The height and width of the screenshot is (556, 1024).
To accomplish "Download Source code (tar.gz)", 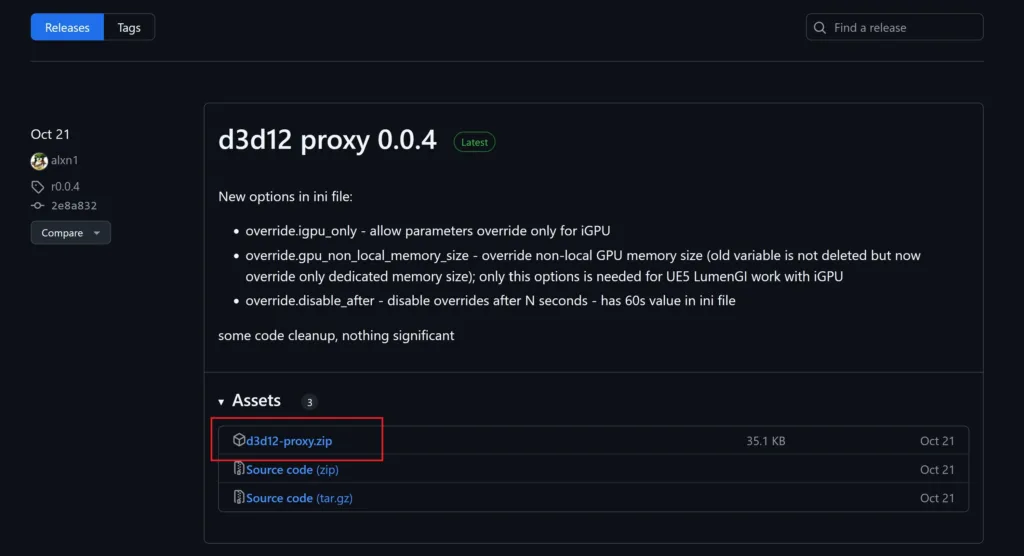I will (299, 498).
